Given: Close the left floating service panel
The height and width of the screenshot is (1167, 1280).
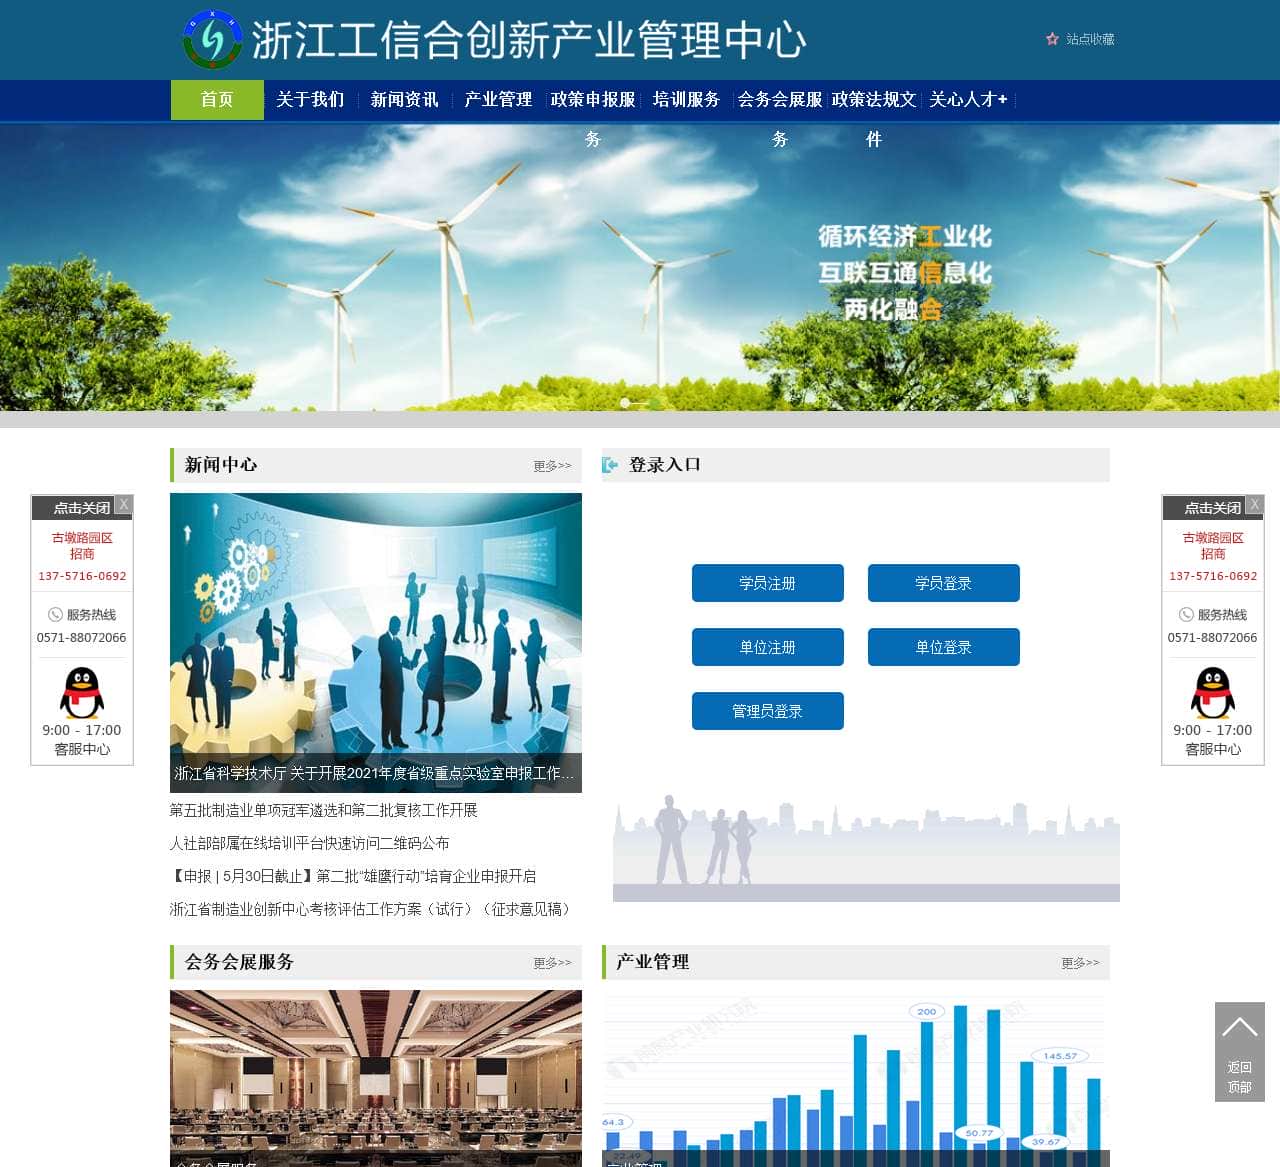Looking at the screenshot, I should click(124, 505).
